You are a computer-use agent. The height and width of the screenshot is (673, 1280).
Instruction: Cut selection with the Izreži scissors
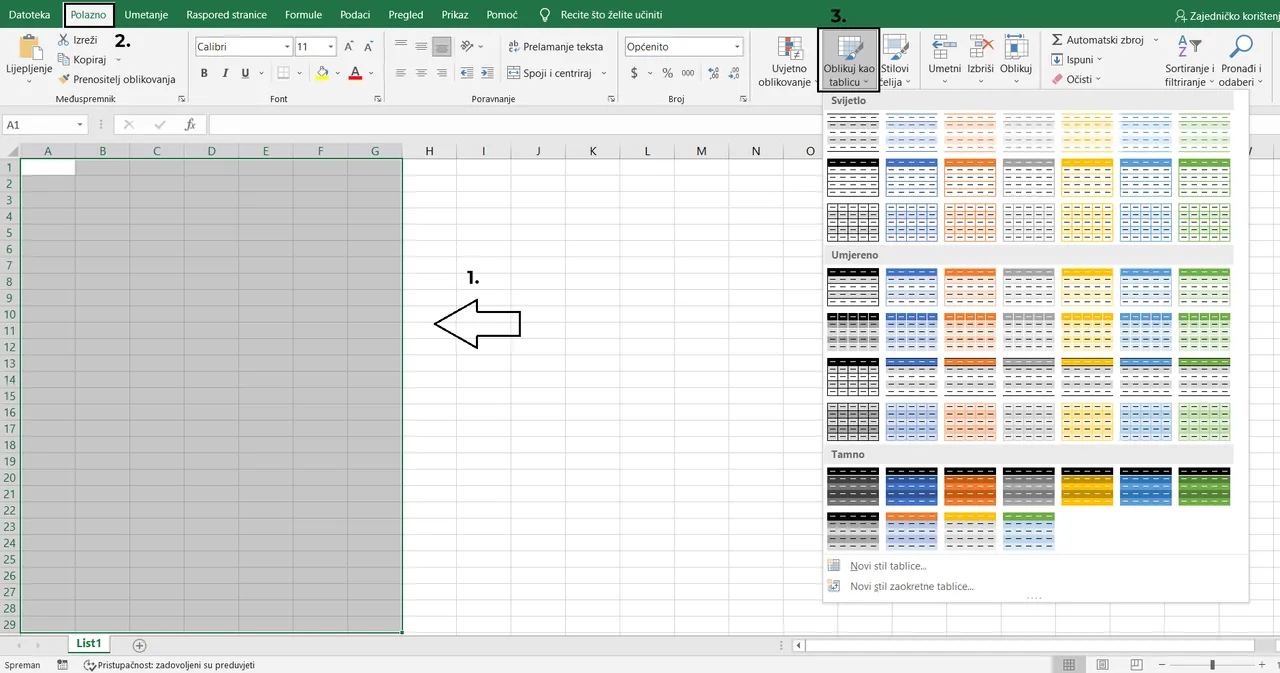click(77, 40)
